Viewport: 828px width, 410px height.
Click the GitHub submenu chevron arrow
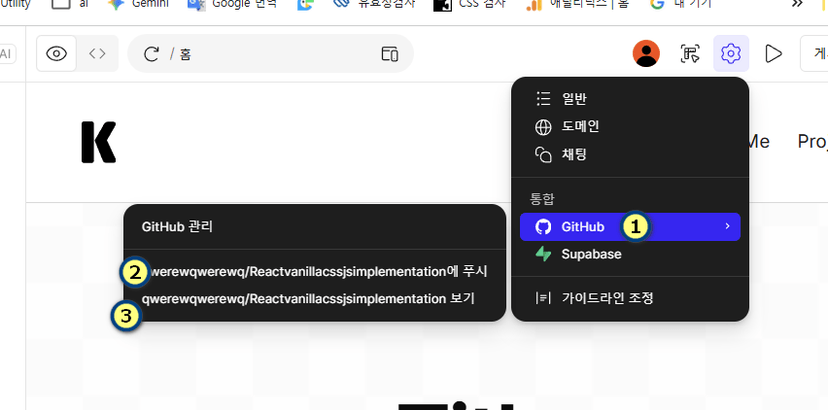727,227
